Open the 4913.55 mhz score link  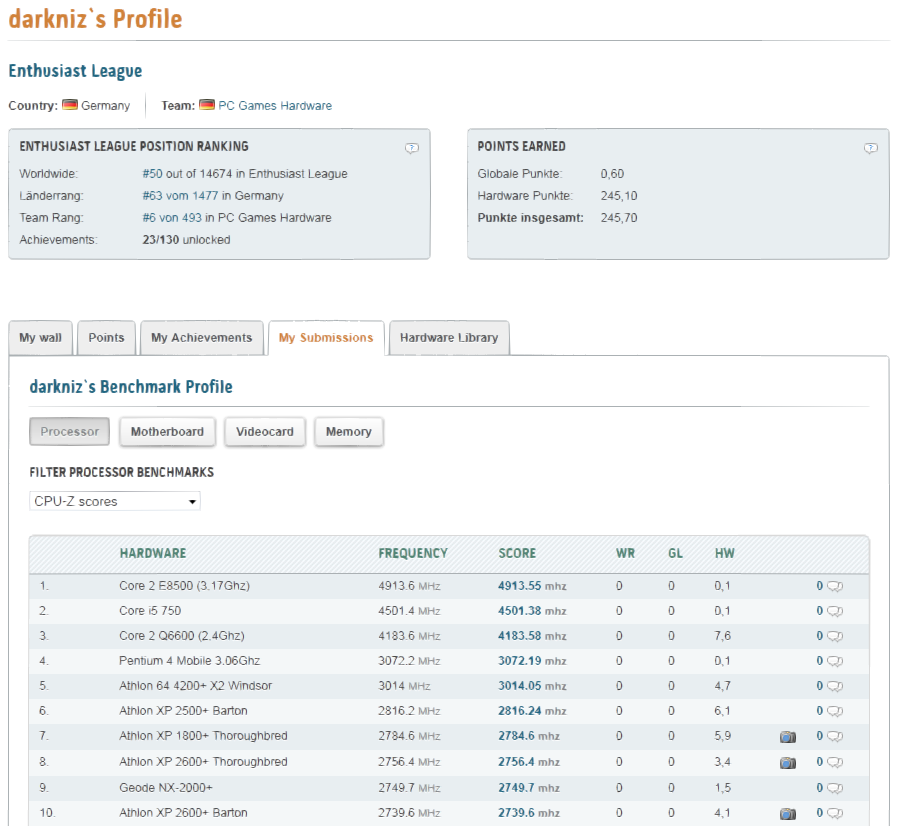coord(532,586)
